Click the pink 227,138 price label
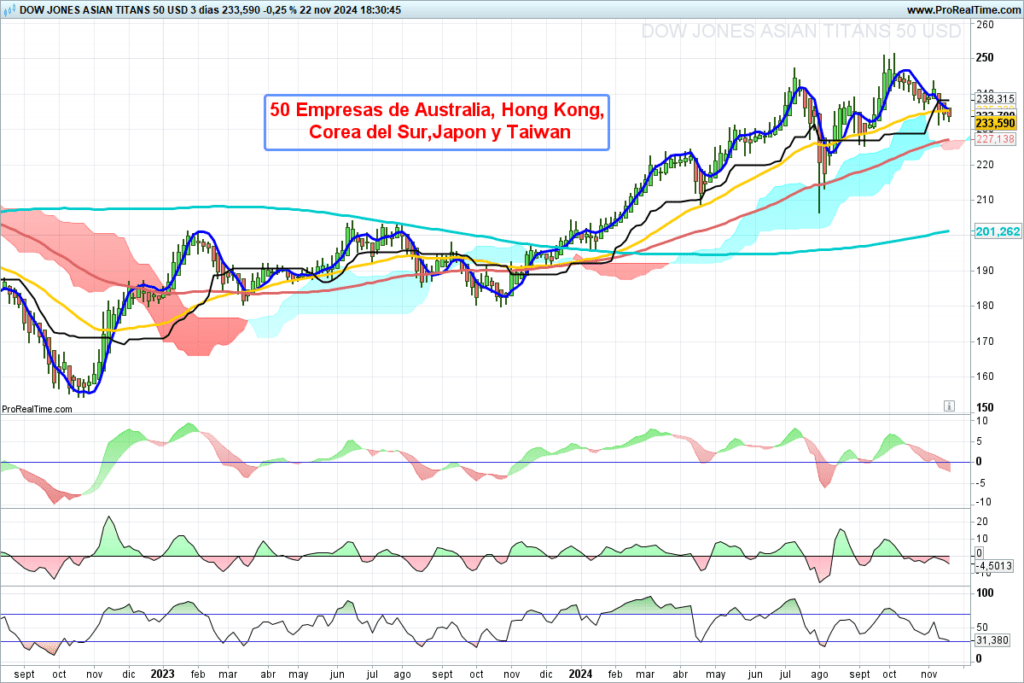The height and width of the screenshot is (683, 1024). pyautogui.click(x=995, y=139)
